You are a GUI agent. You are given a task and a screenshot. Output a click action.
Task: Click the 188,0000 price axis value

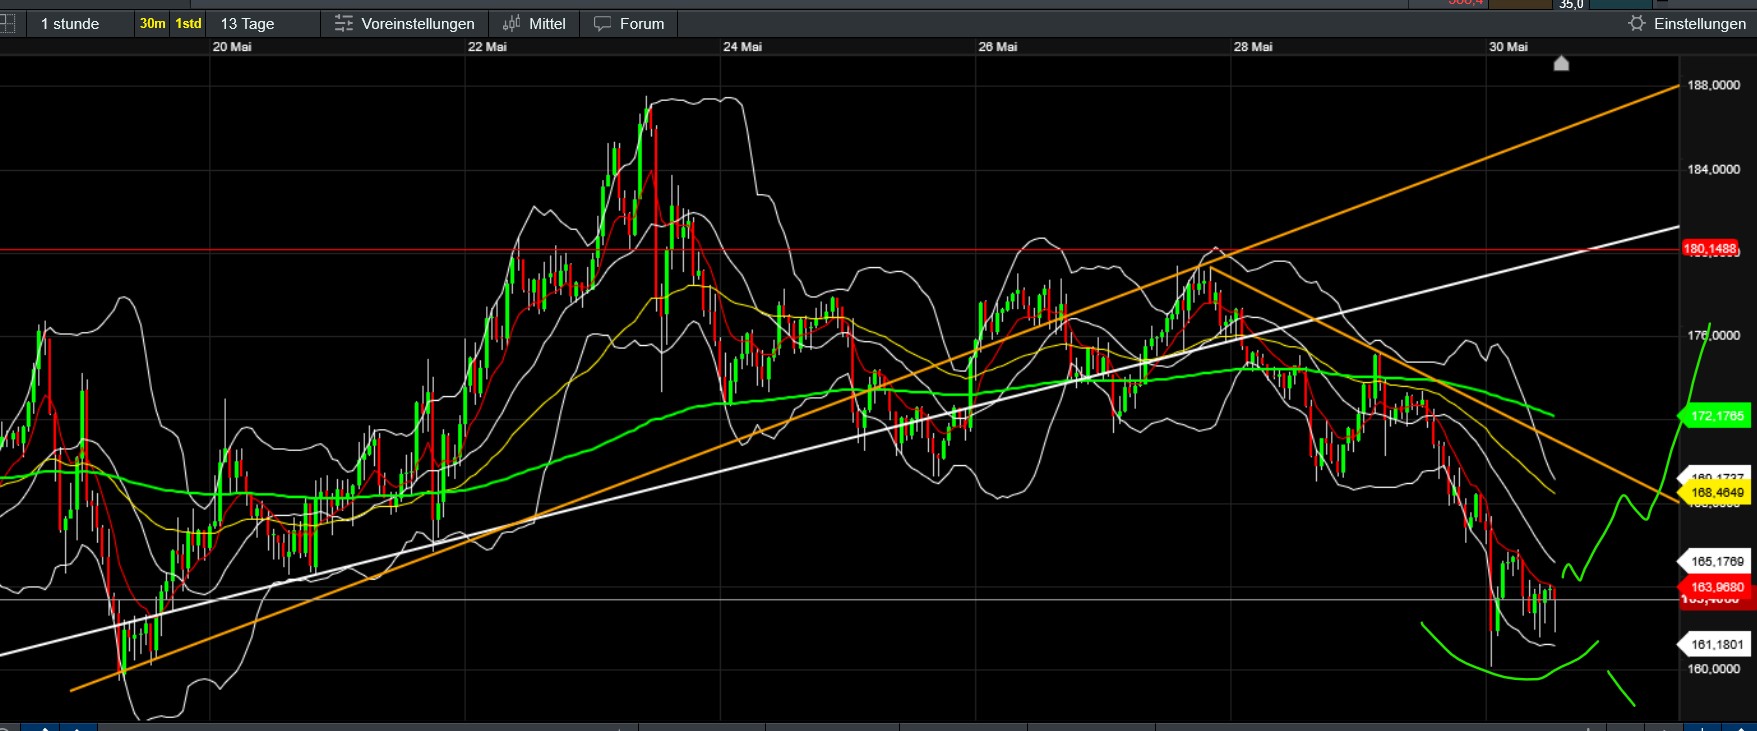point(1714,86)
